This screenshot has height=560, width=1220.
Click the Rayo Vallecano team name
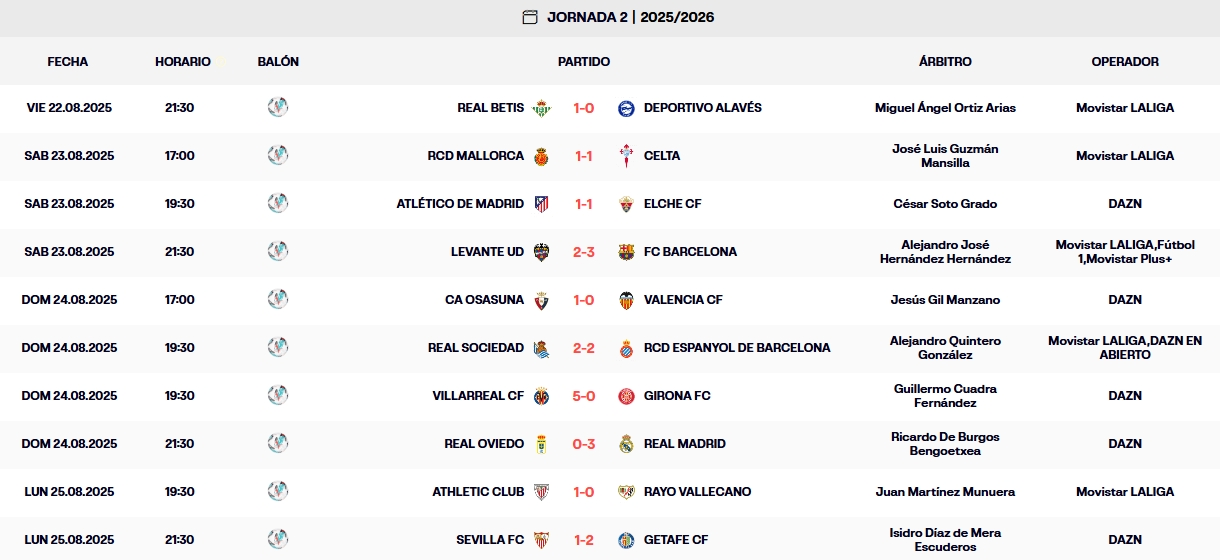(x=697, y=492)
